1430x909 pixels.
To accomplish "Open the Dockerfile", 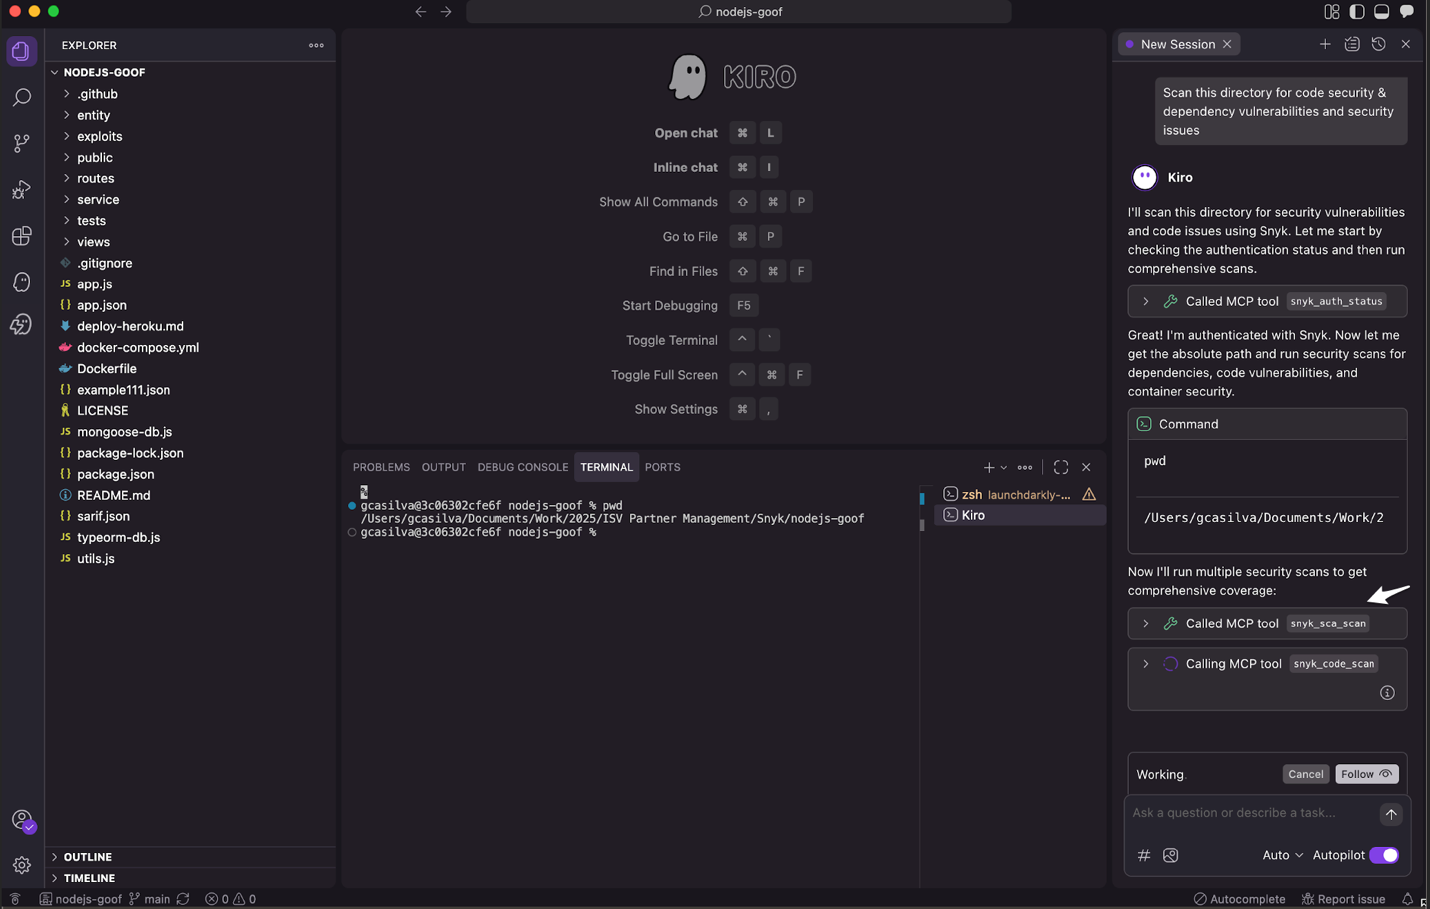I will click(x=190, y=369).
